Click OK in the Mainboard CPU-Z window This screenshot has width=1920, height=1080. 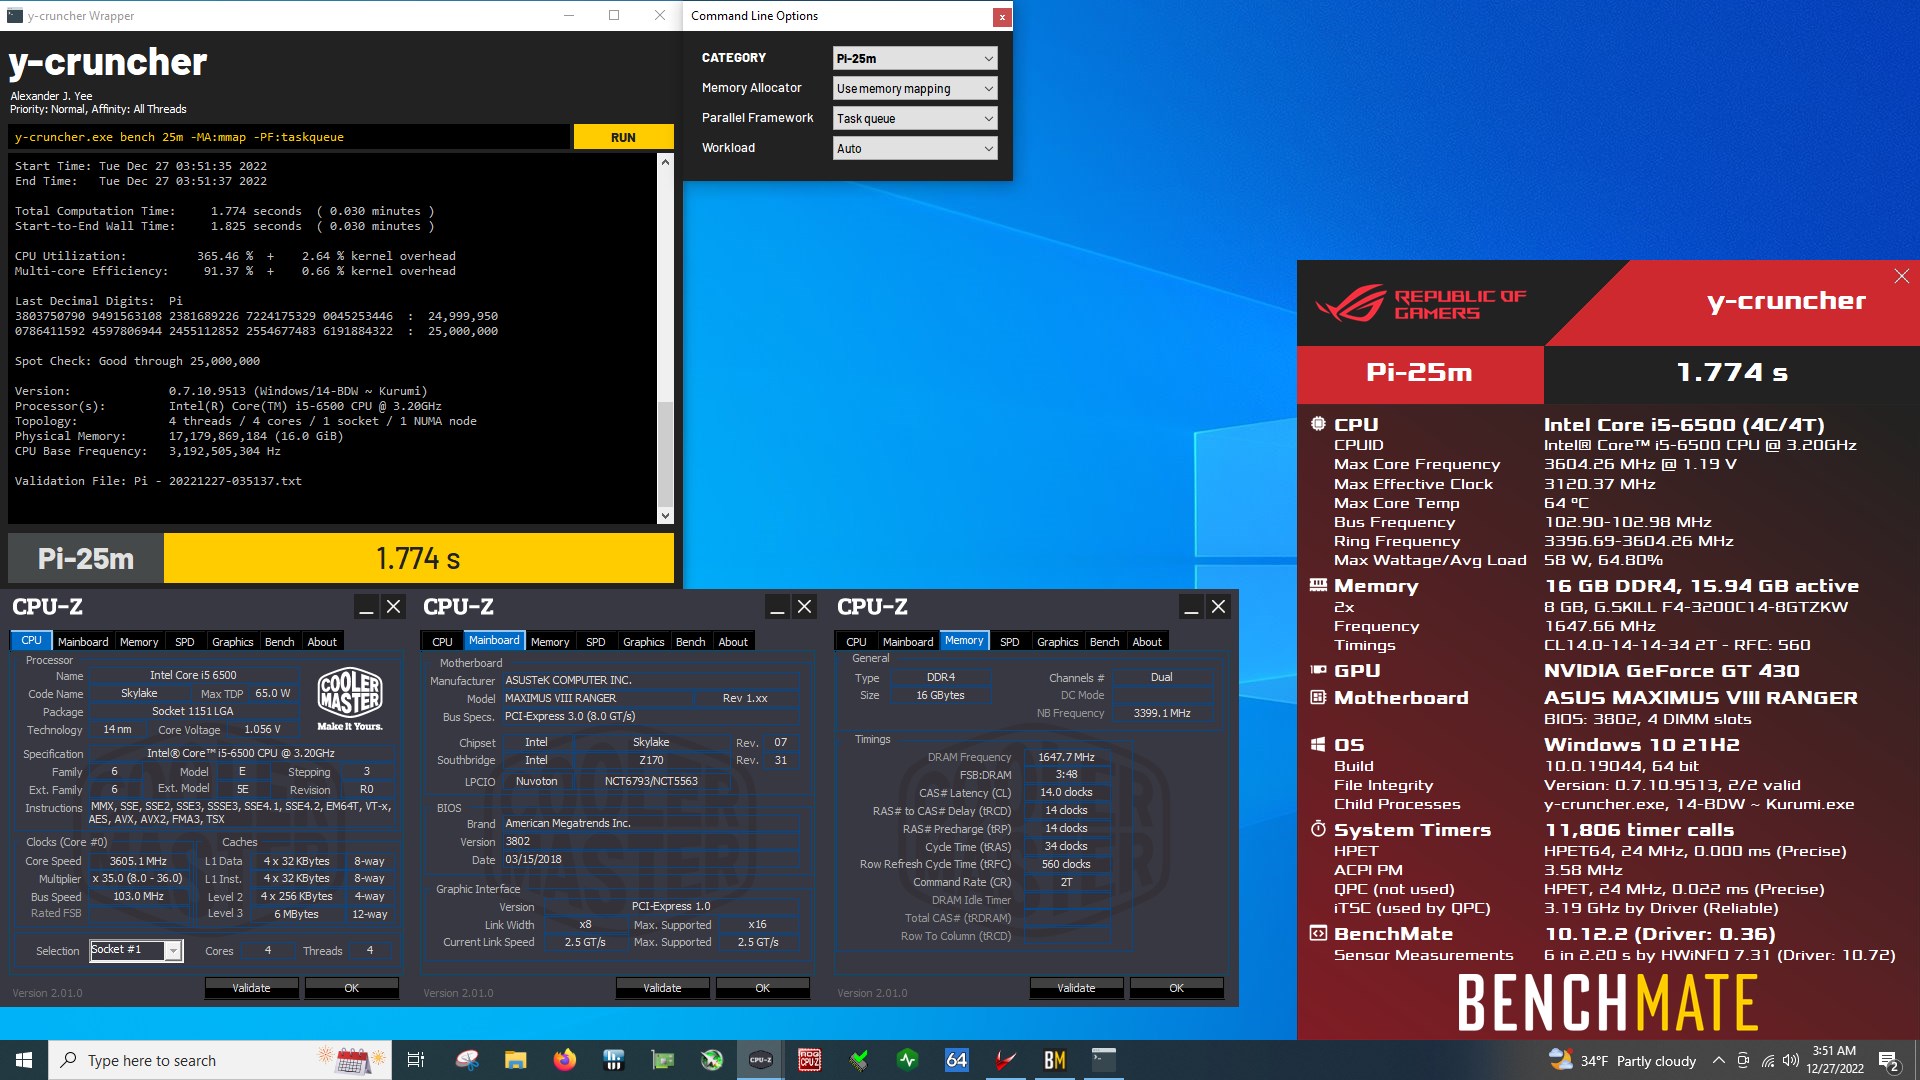[x=762, y=987]
